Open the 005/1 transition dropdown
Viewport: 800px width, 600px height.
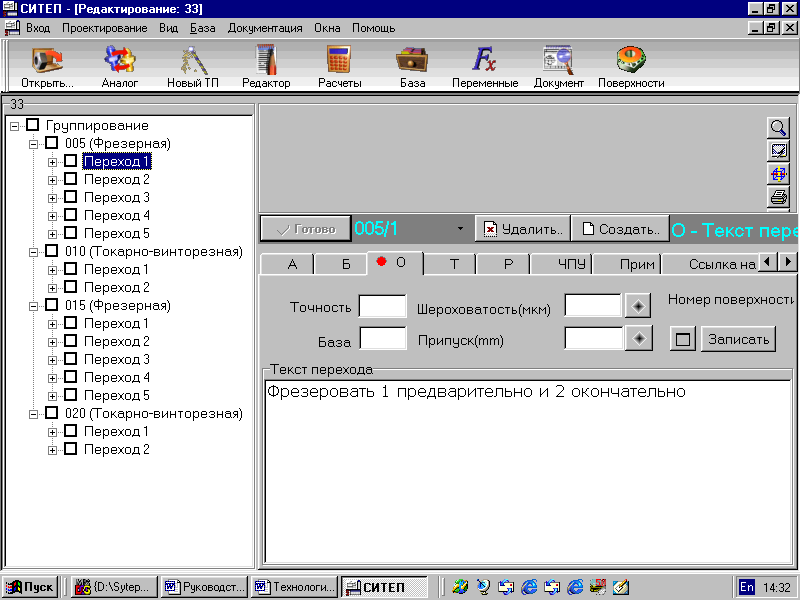[x=460, y=229]
